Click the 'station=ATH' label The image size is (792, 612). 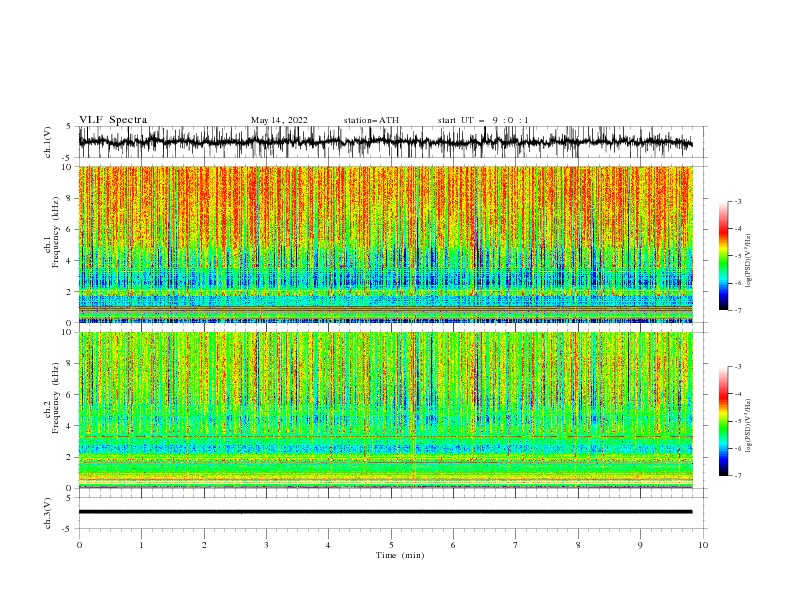[371, 120]
